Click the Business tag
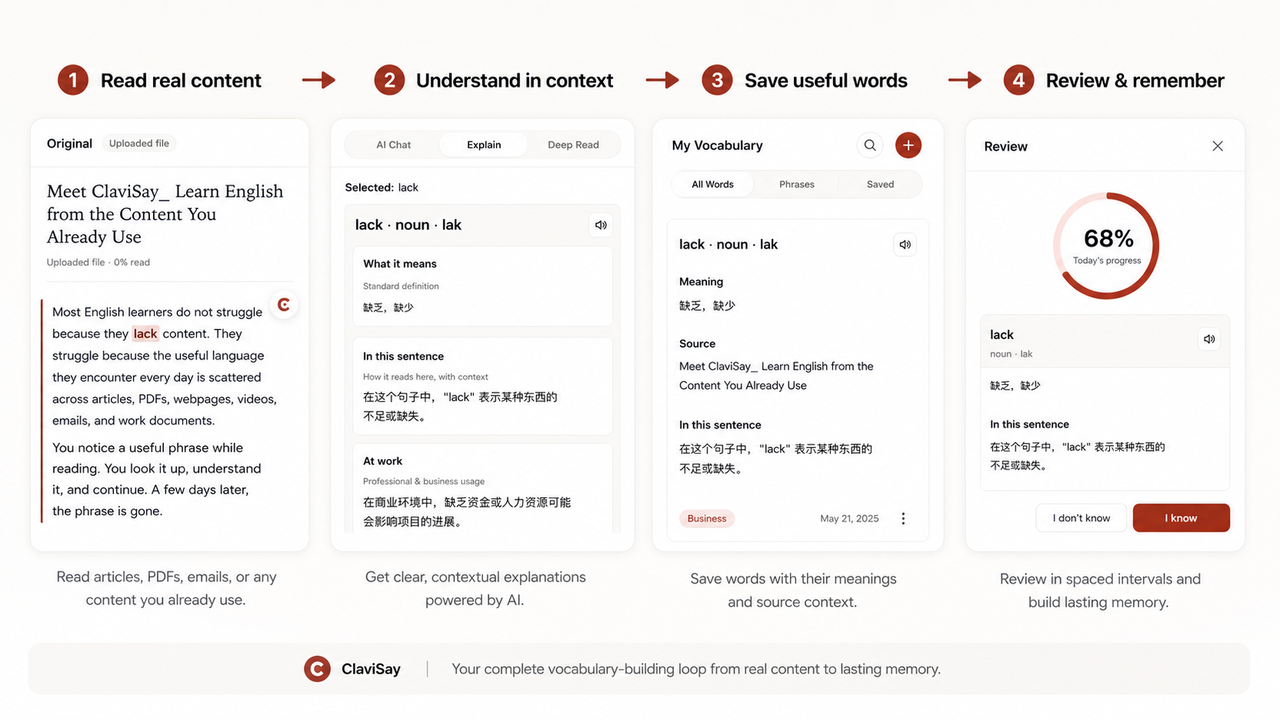Screen dimensions: 1280x720 click(x=707, y=518)
